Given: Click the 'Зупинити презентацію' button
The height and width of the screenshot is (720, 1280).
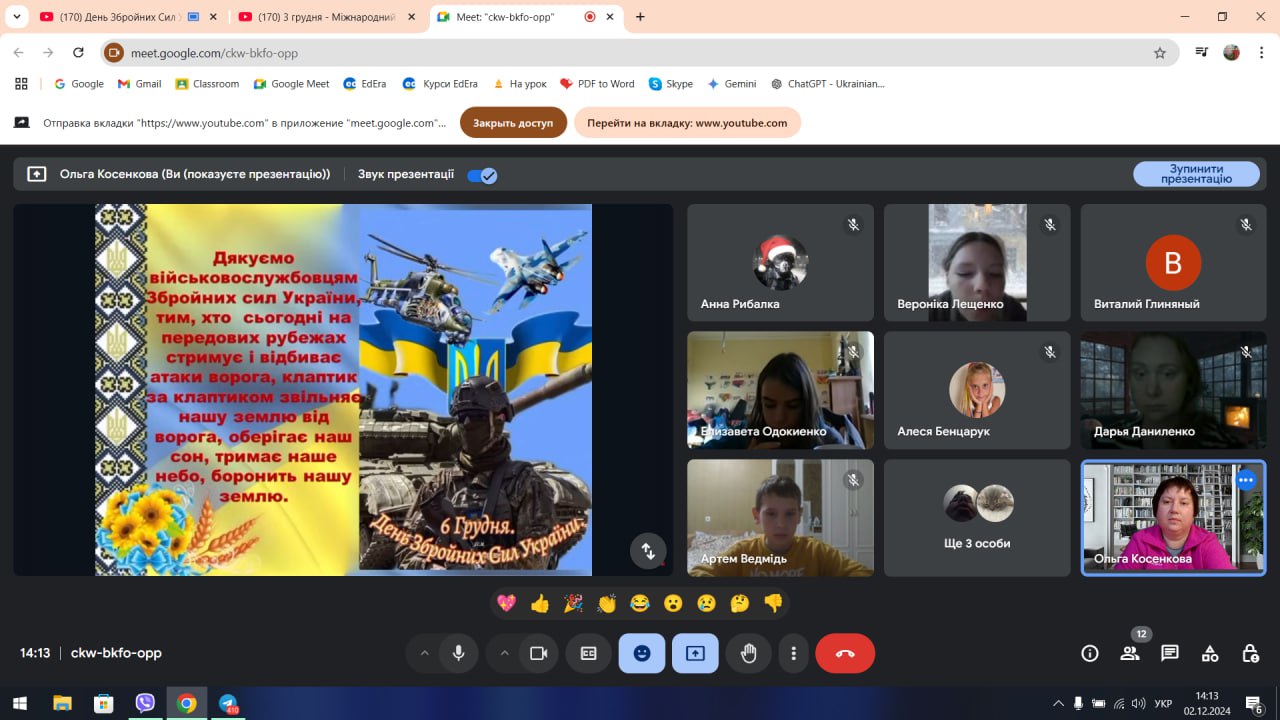Looking at the screenshot, I should click(1196, 174).
